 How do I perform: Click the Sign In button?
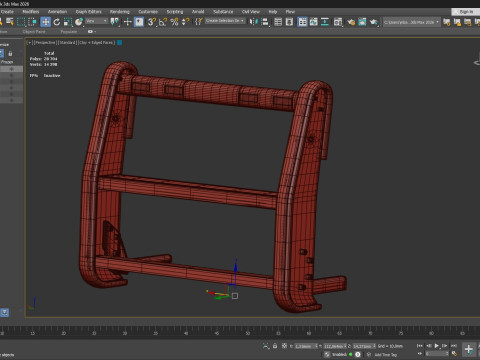pos(466,12)
